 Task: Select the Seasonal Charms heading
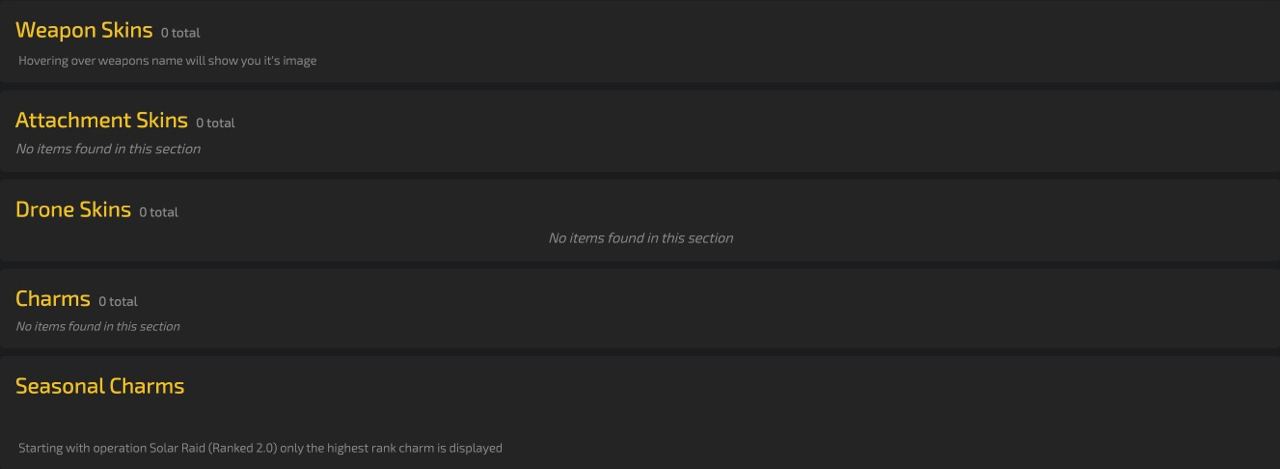coord(100,386)
